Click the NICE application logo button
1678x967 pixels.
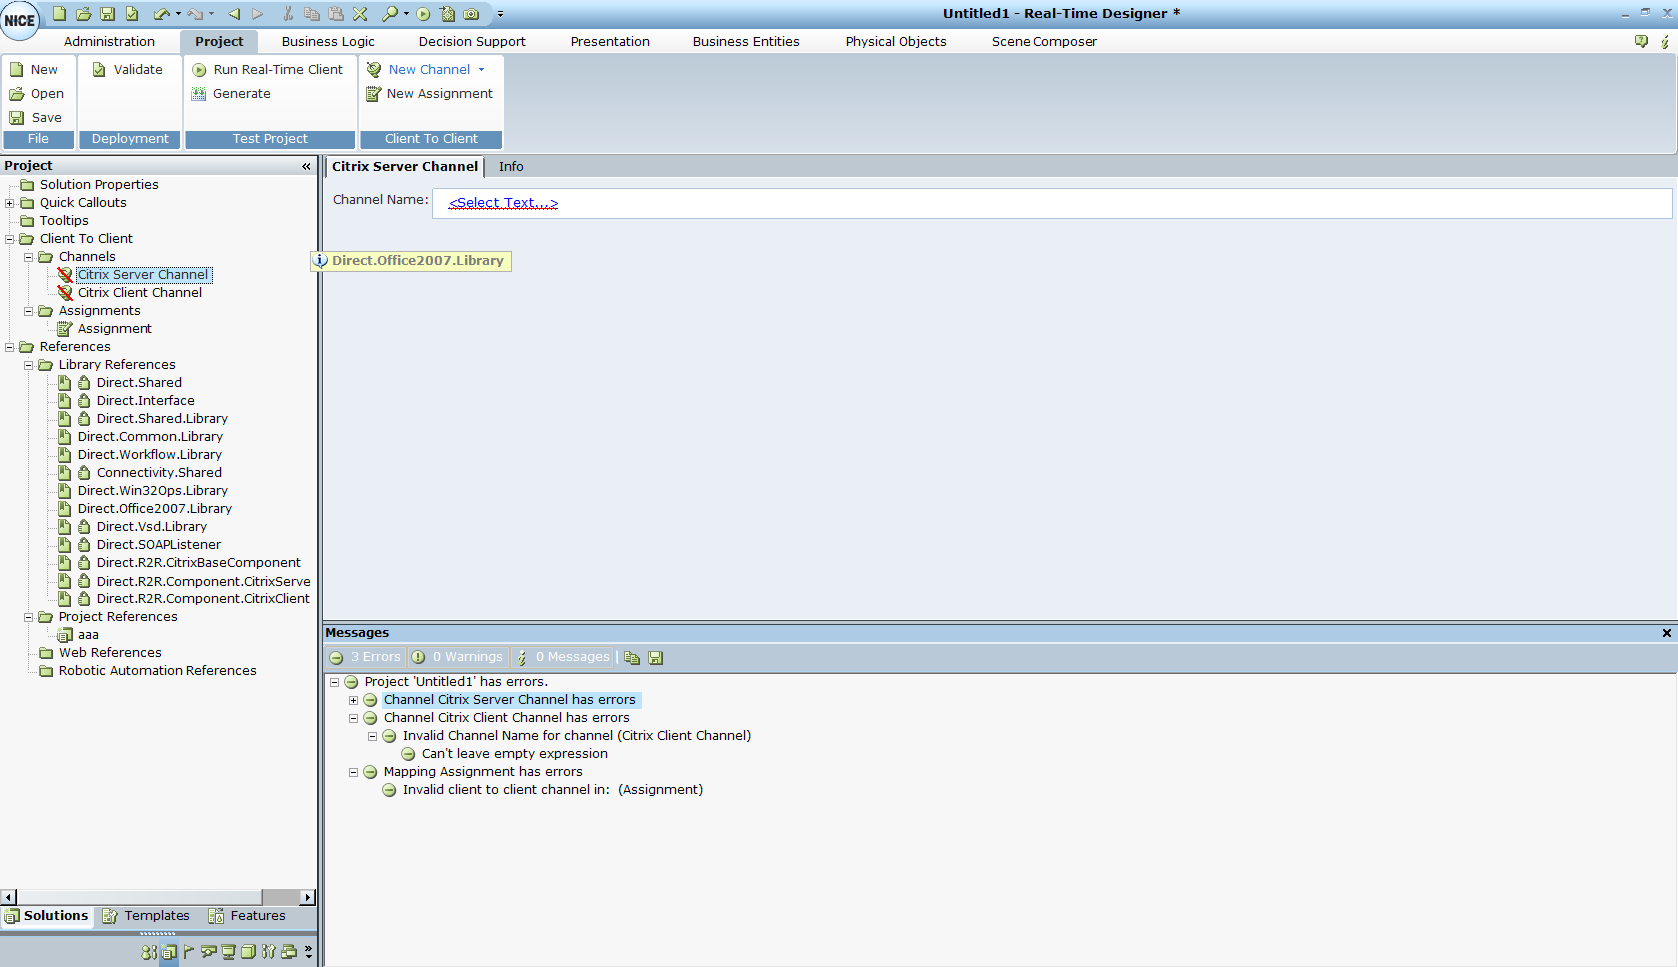[x=19, y=20]
